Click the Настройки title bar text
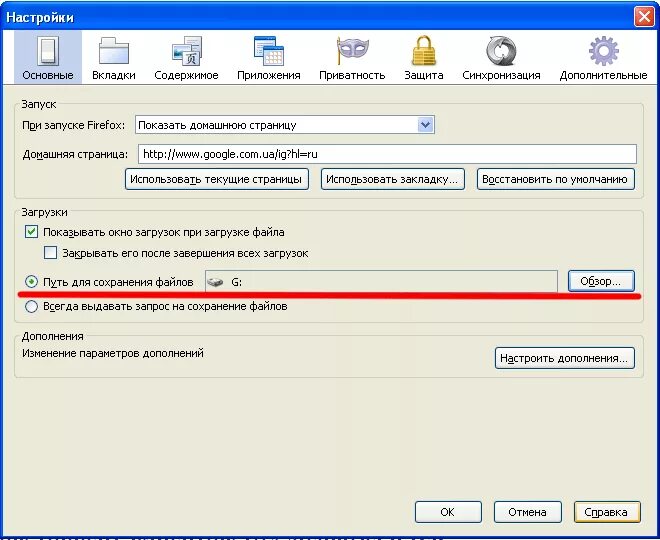 [x=40, y=18]
